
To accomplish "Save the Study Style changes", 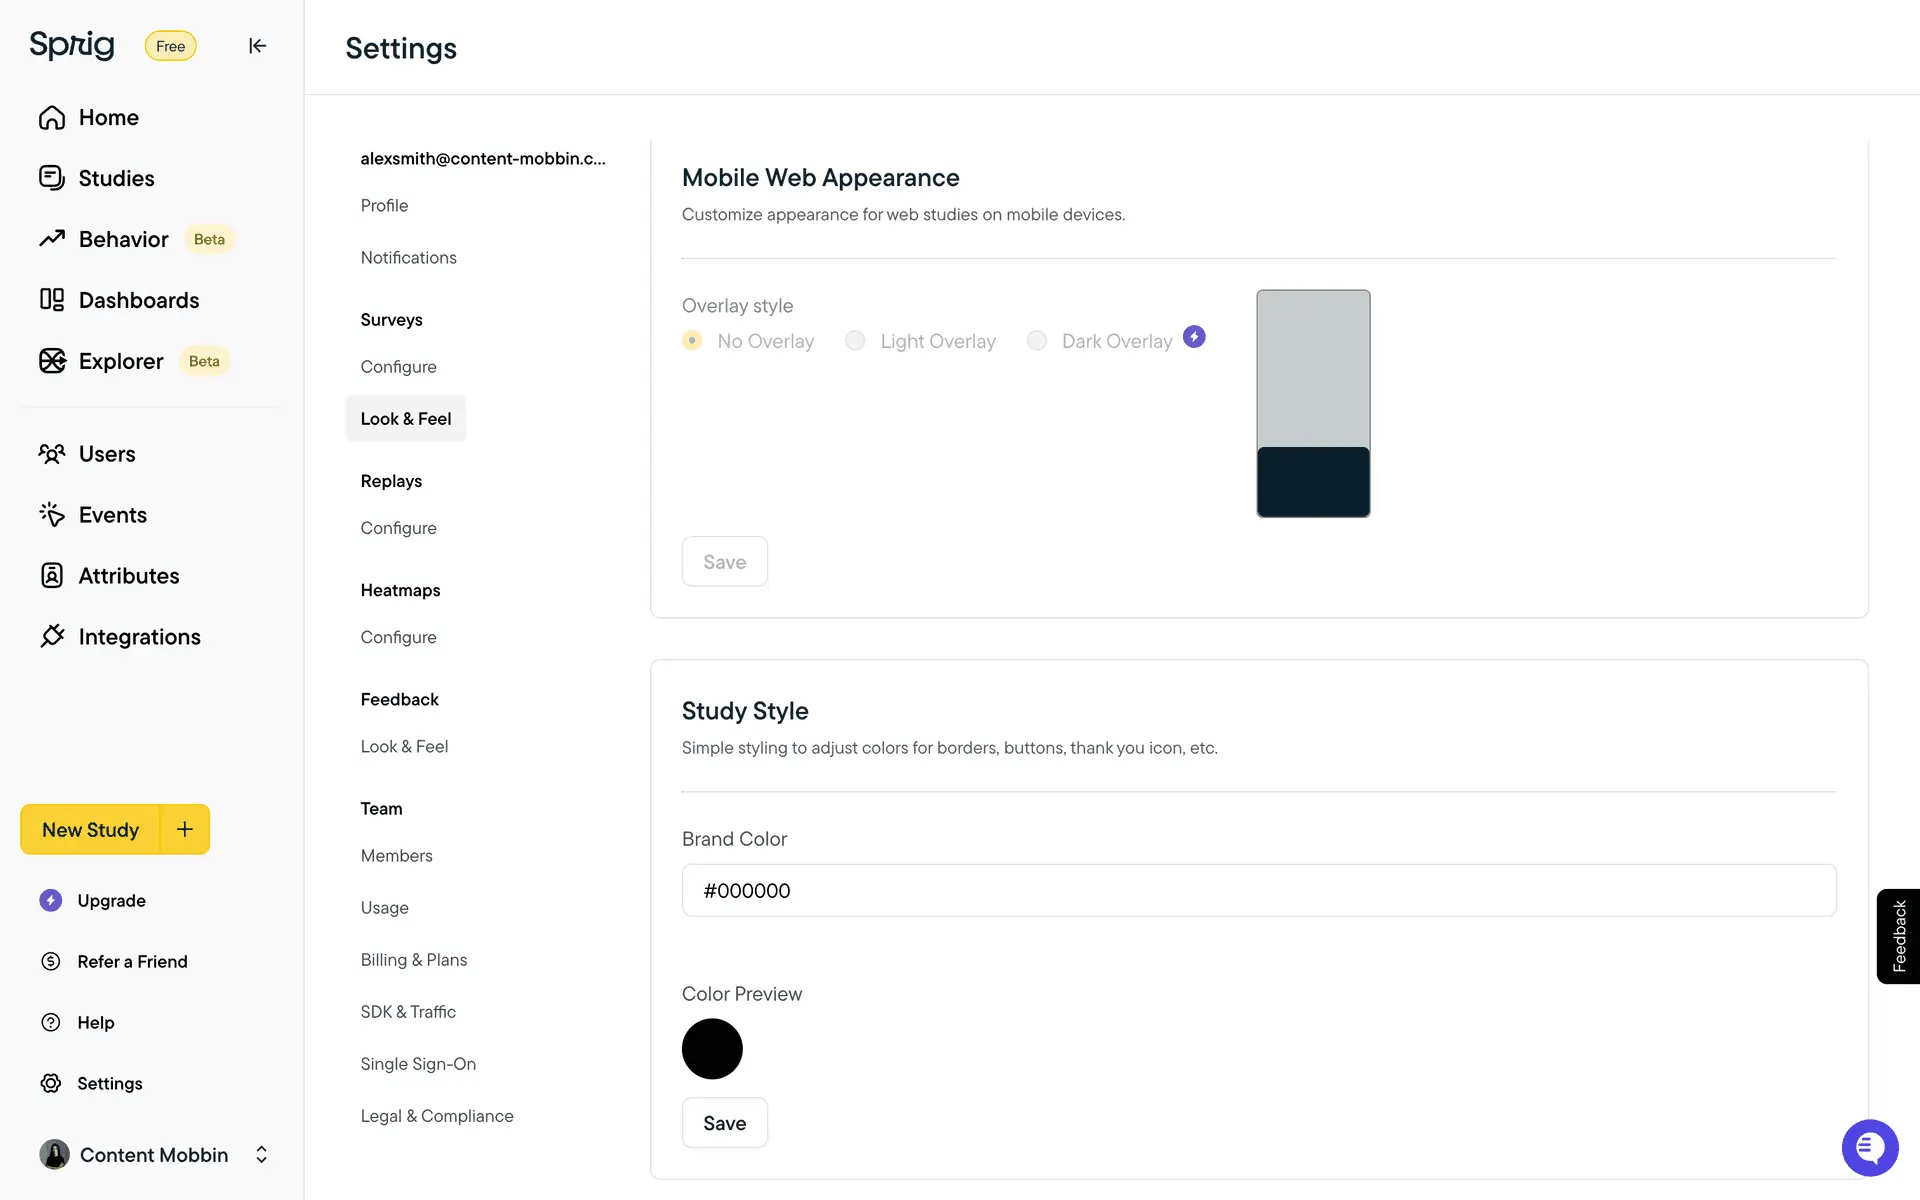I will (x=724, y=1122).
